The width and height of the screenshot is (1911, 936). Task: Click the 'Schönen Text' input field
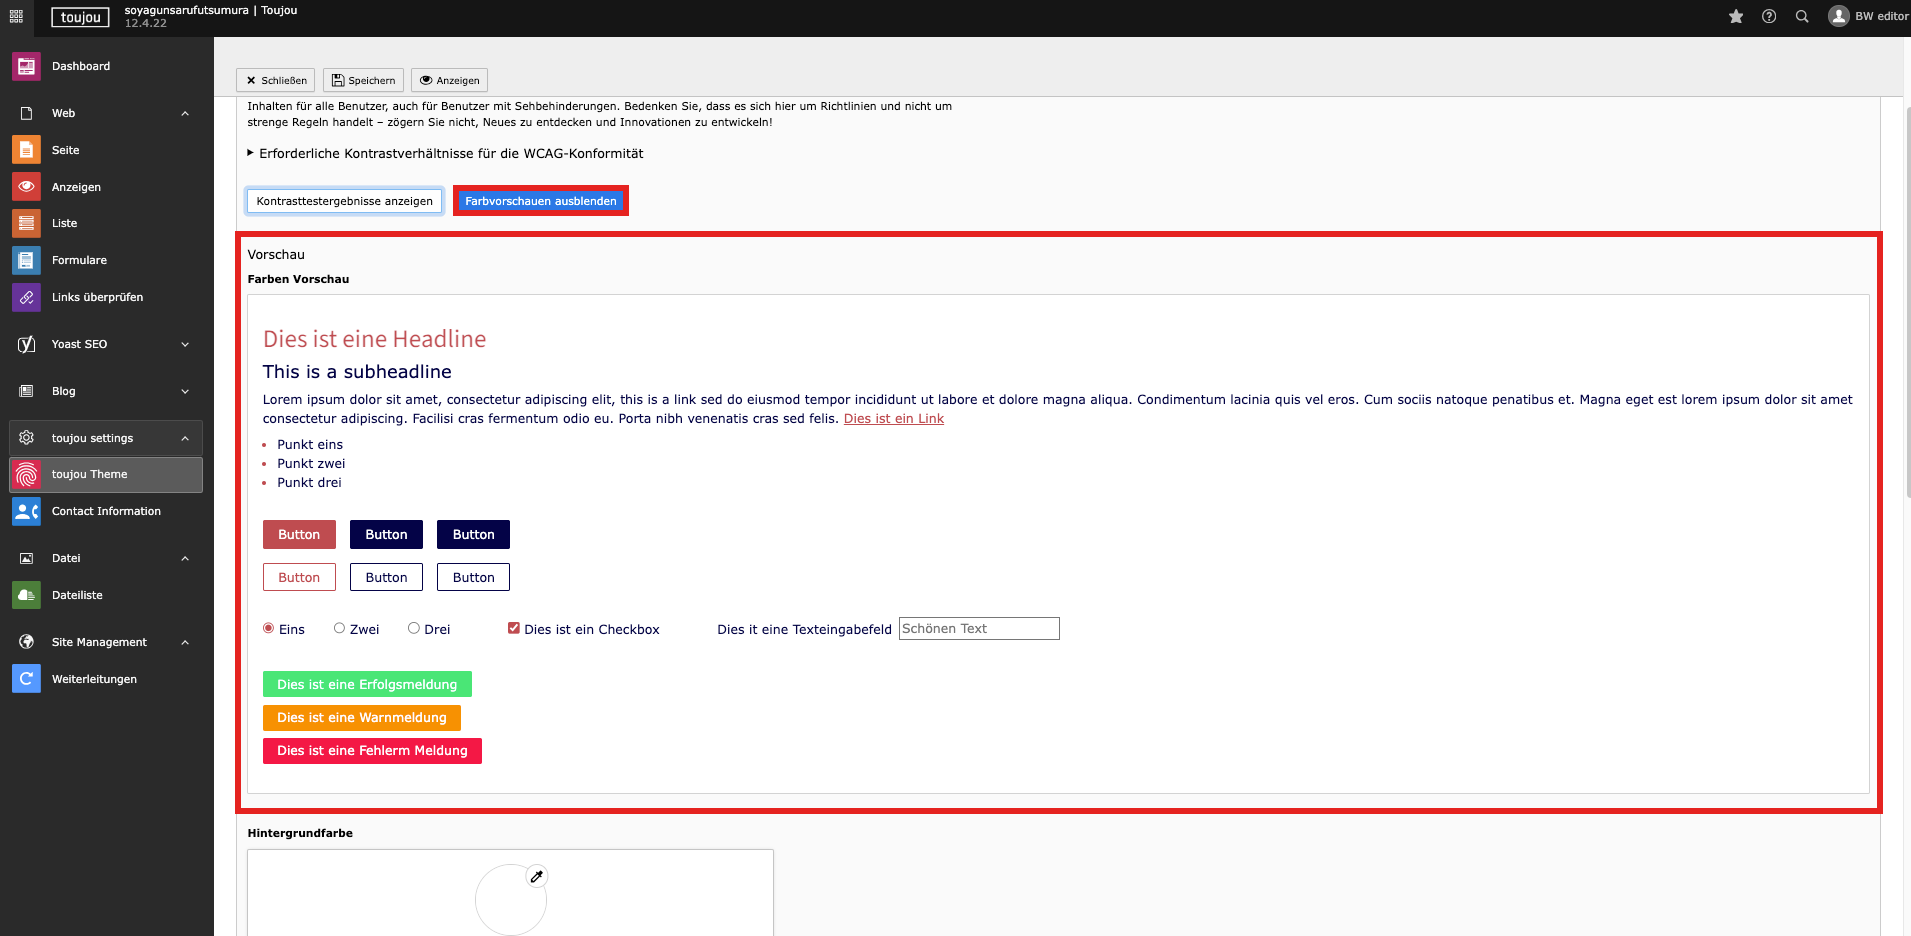[978, 628]
